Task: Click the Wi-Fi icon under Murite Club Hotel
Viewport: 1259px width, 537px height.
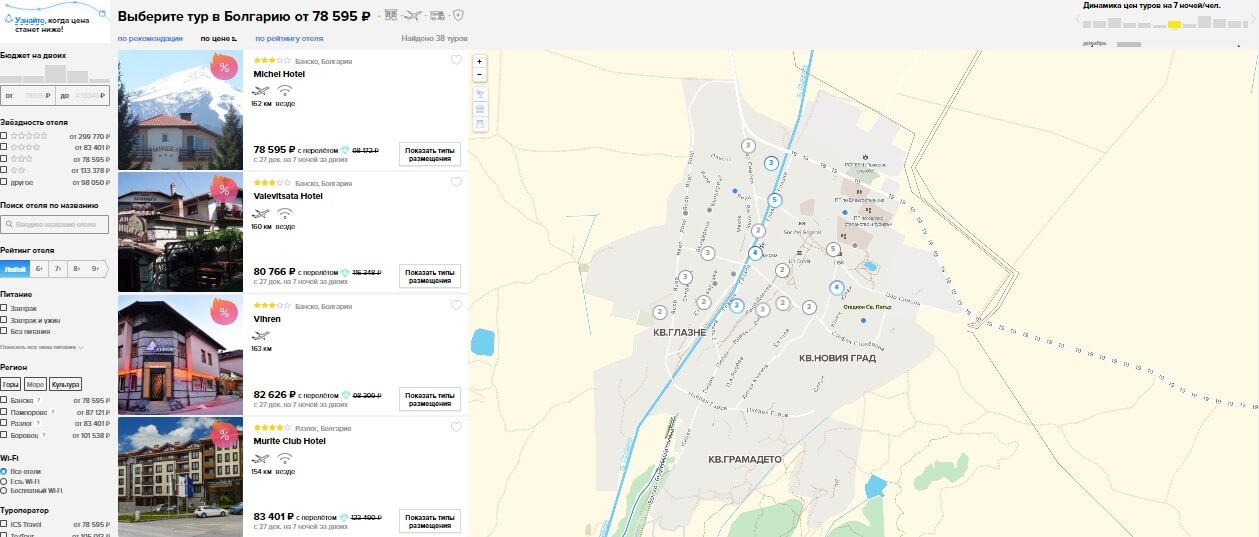Action: [x=284, y=458]
